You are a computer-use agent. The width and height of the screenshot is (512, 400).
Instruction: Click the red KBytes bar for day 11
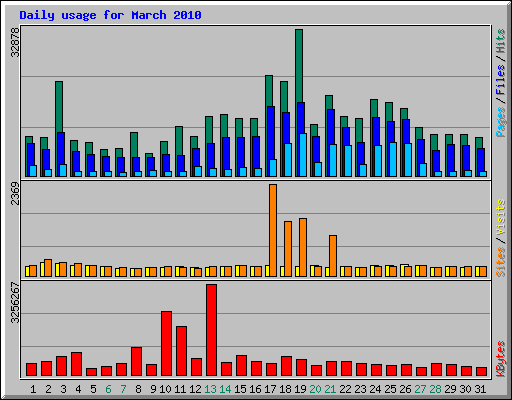(x=181, y=351)
